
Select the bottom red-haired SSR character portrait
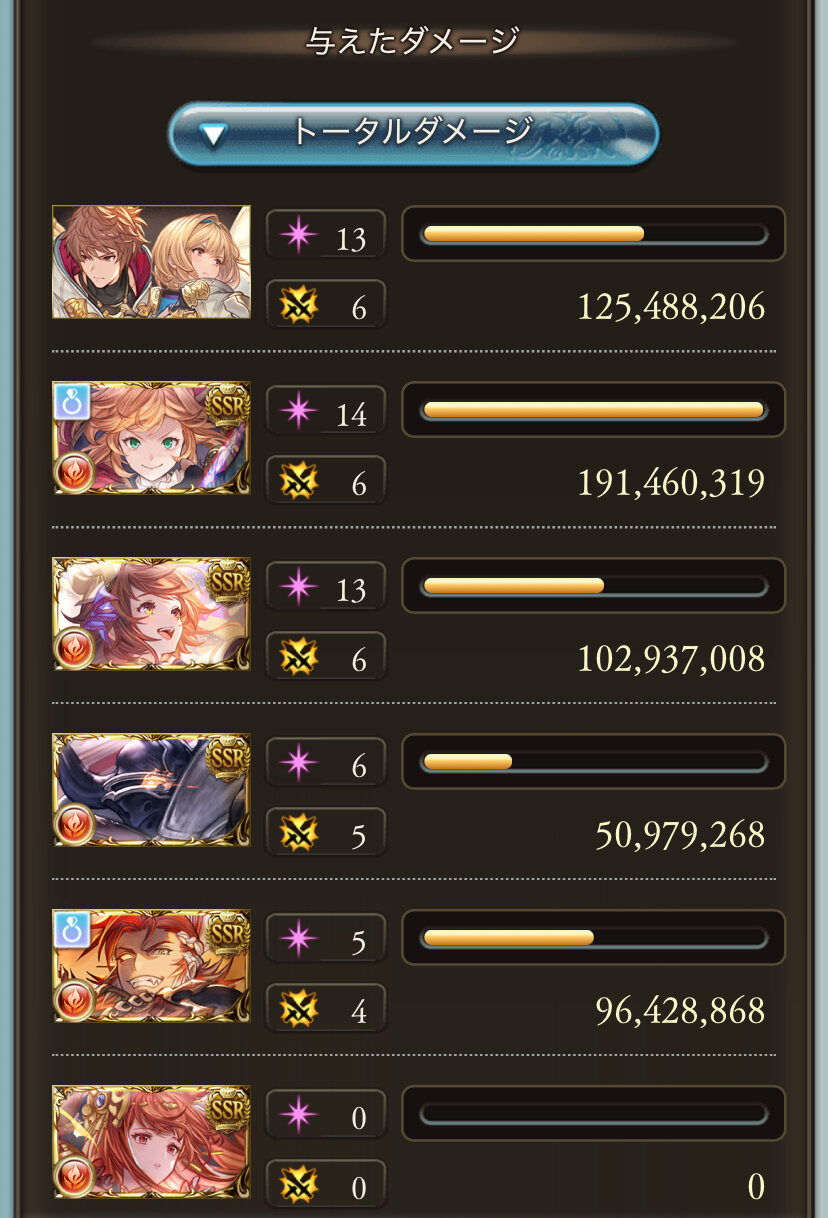click(151, 1142)
